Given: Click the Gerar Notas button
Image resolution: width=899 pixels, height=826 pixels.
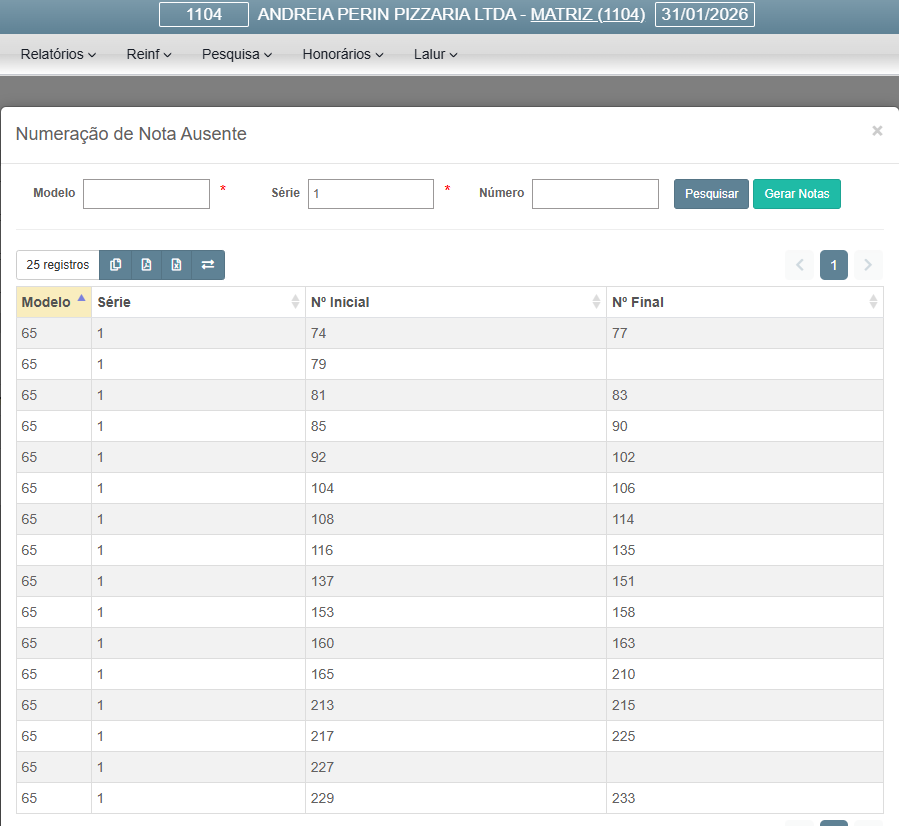Looking at the screenshot, I should coord(796,194).
